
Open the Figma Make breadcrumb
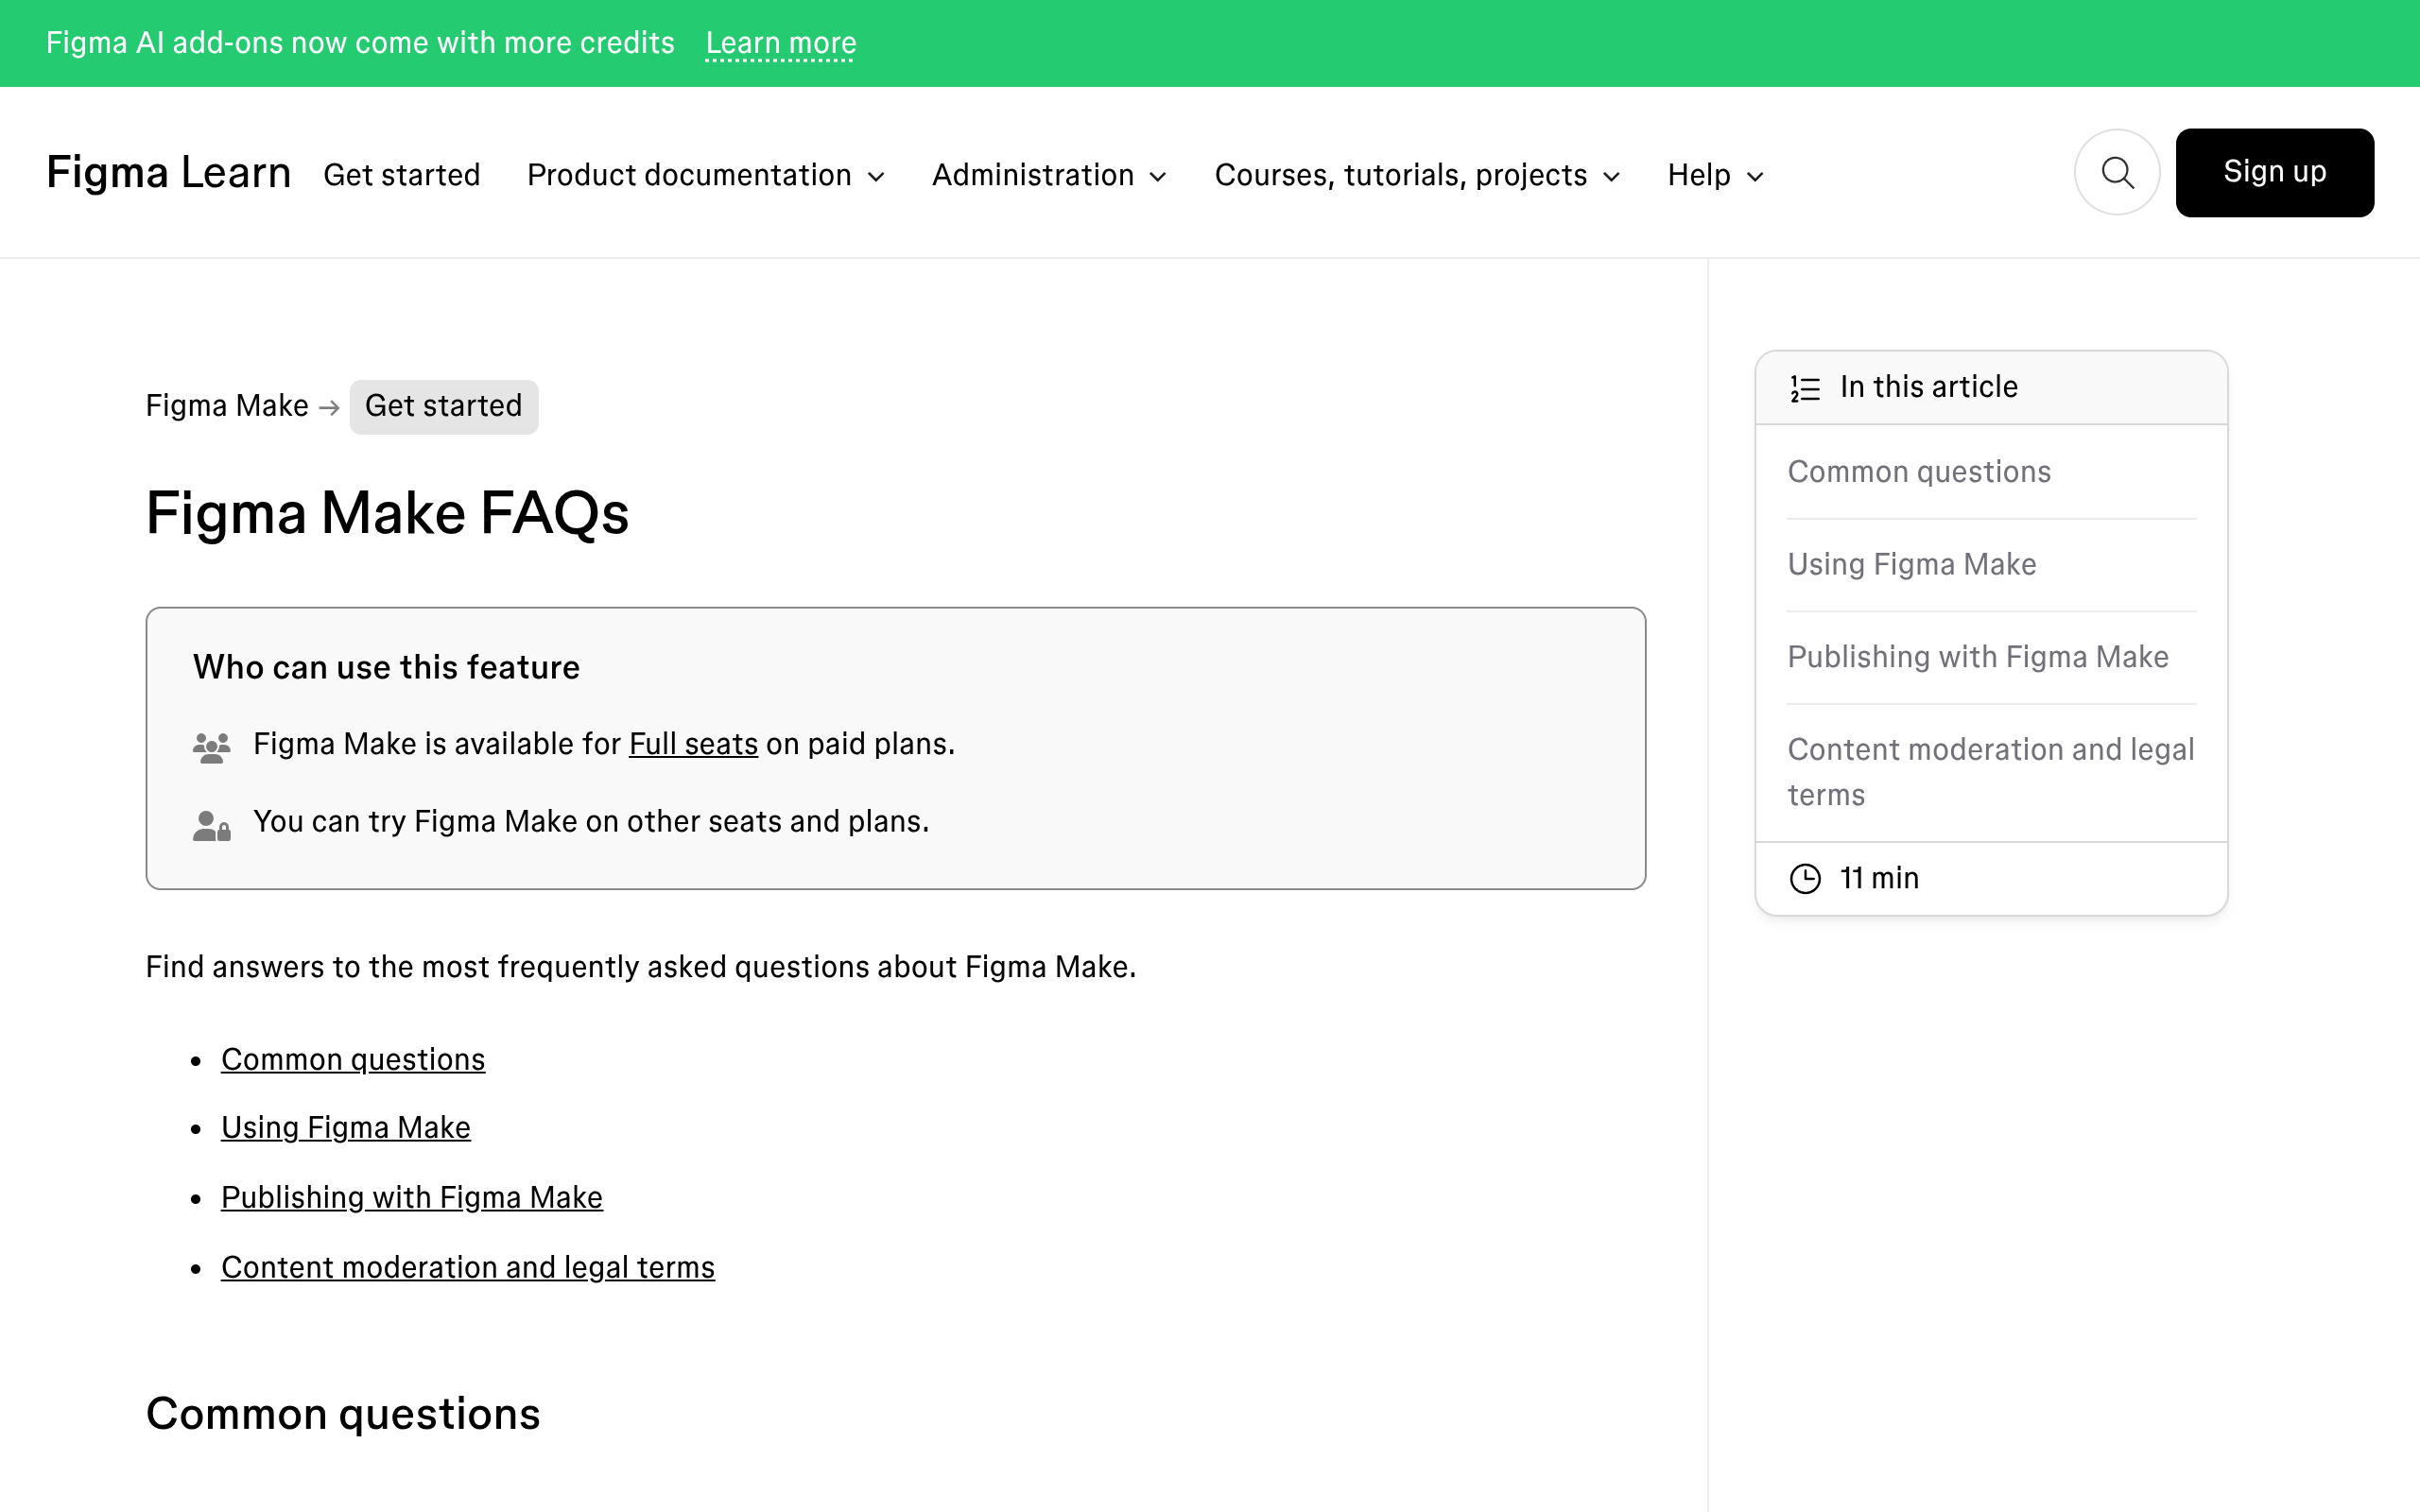227,406
